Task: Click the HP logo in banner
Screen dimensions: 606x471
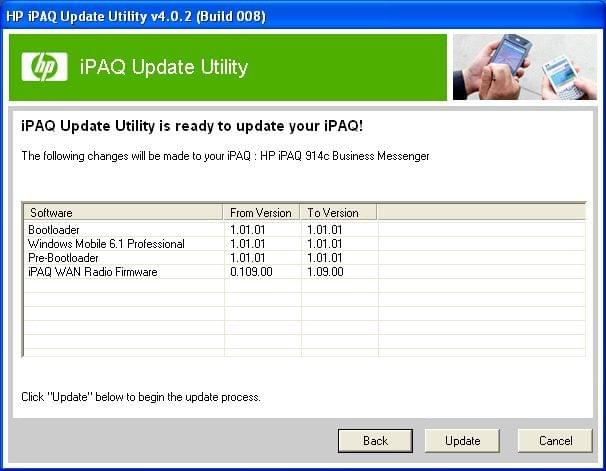Action: pyautogui.click(x=44, y=67)
